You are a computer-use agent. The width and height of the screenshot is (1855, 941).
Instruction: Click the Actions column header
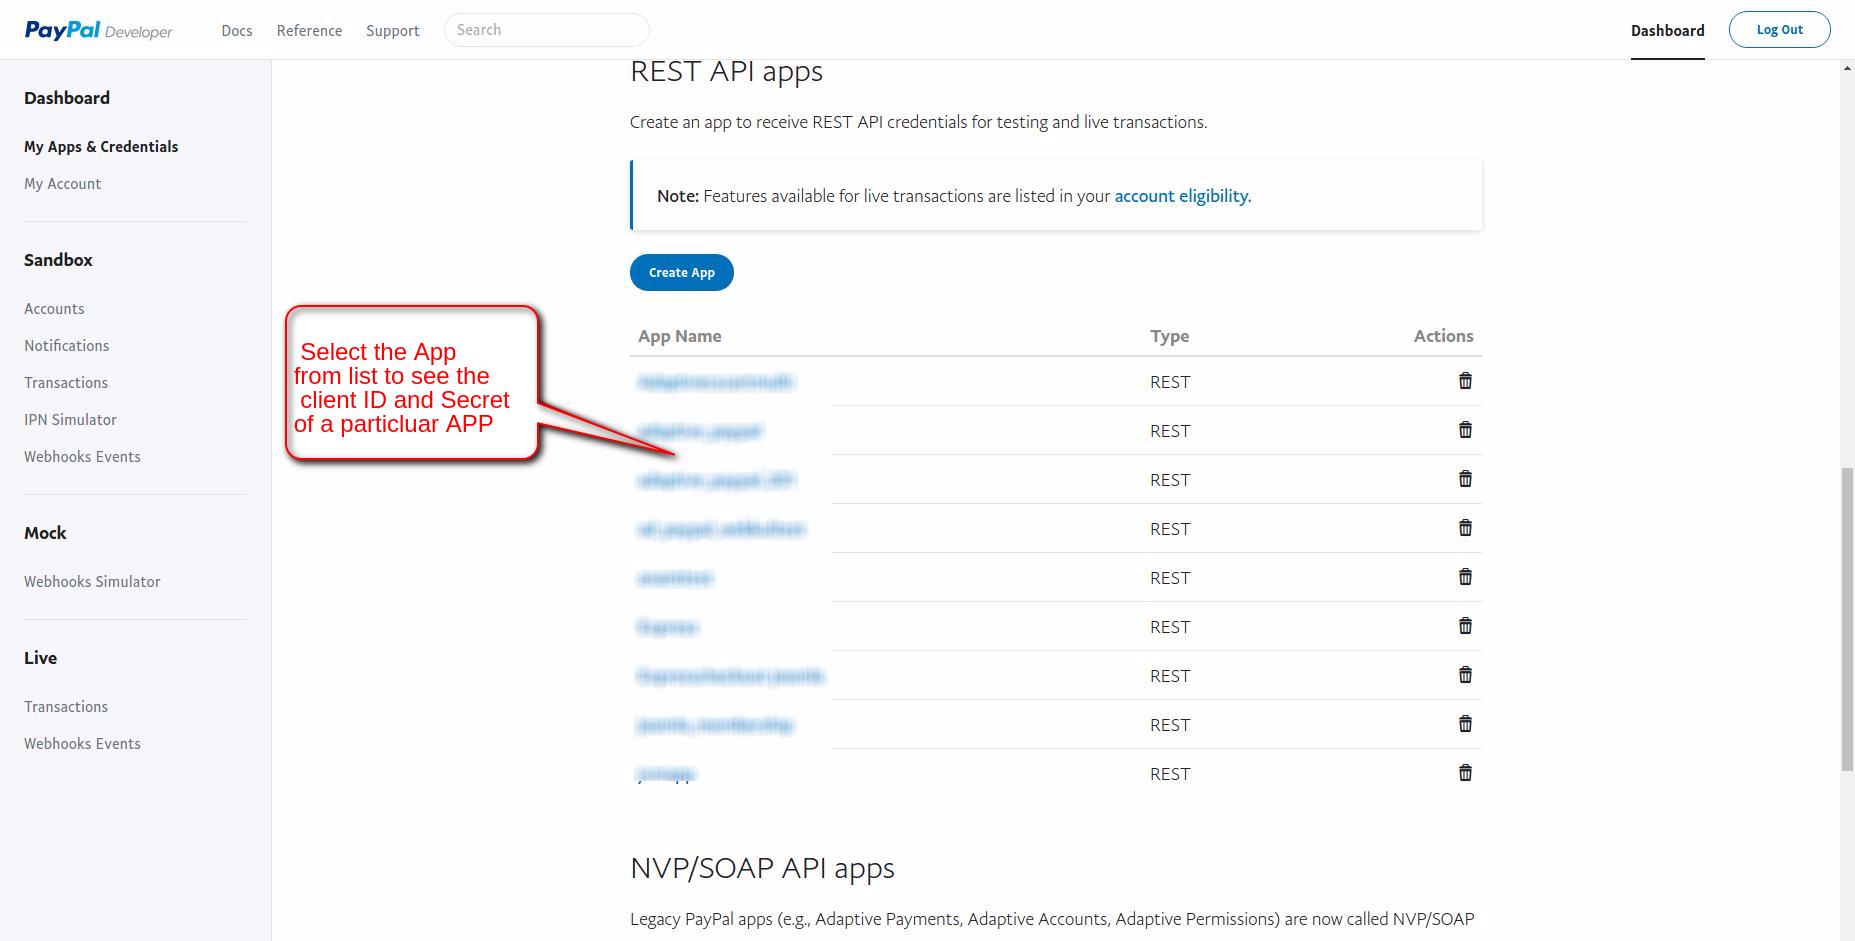[x=1443, y=336]
